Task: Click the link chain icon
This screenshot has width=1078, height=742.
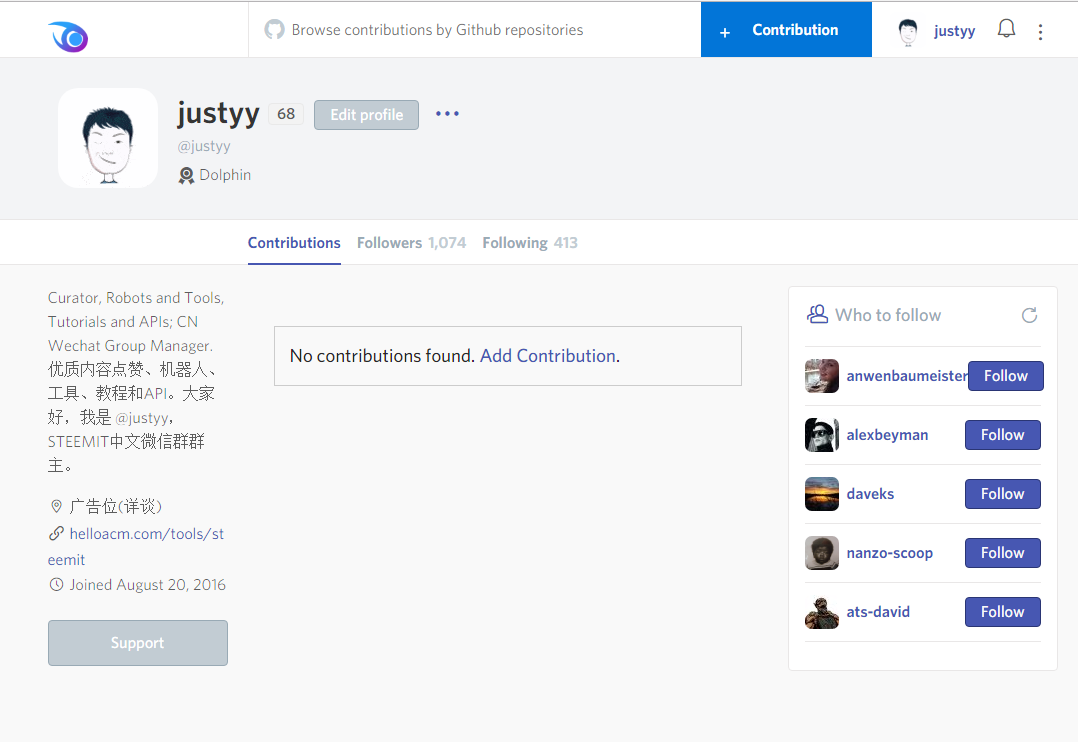Action: pyautogui.click(x=56, y=533)
